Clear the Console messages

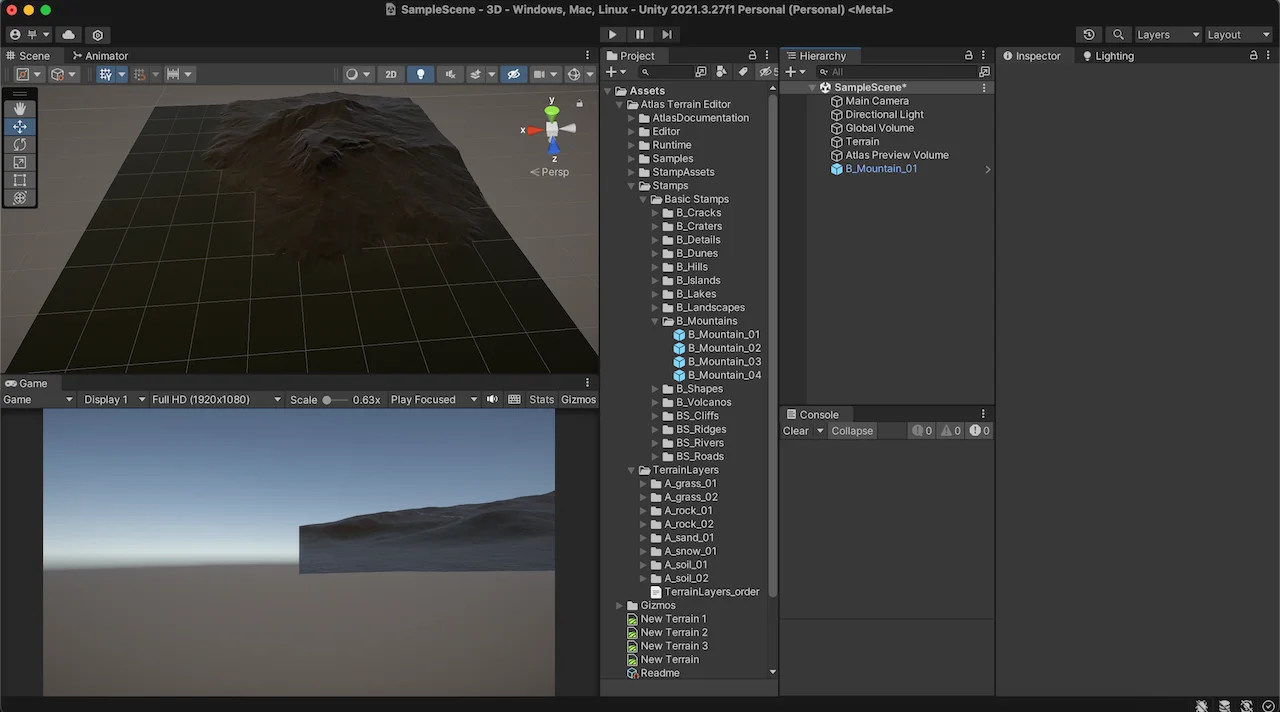tap(796, 431)
